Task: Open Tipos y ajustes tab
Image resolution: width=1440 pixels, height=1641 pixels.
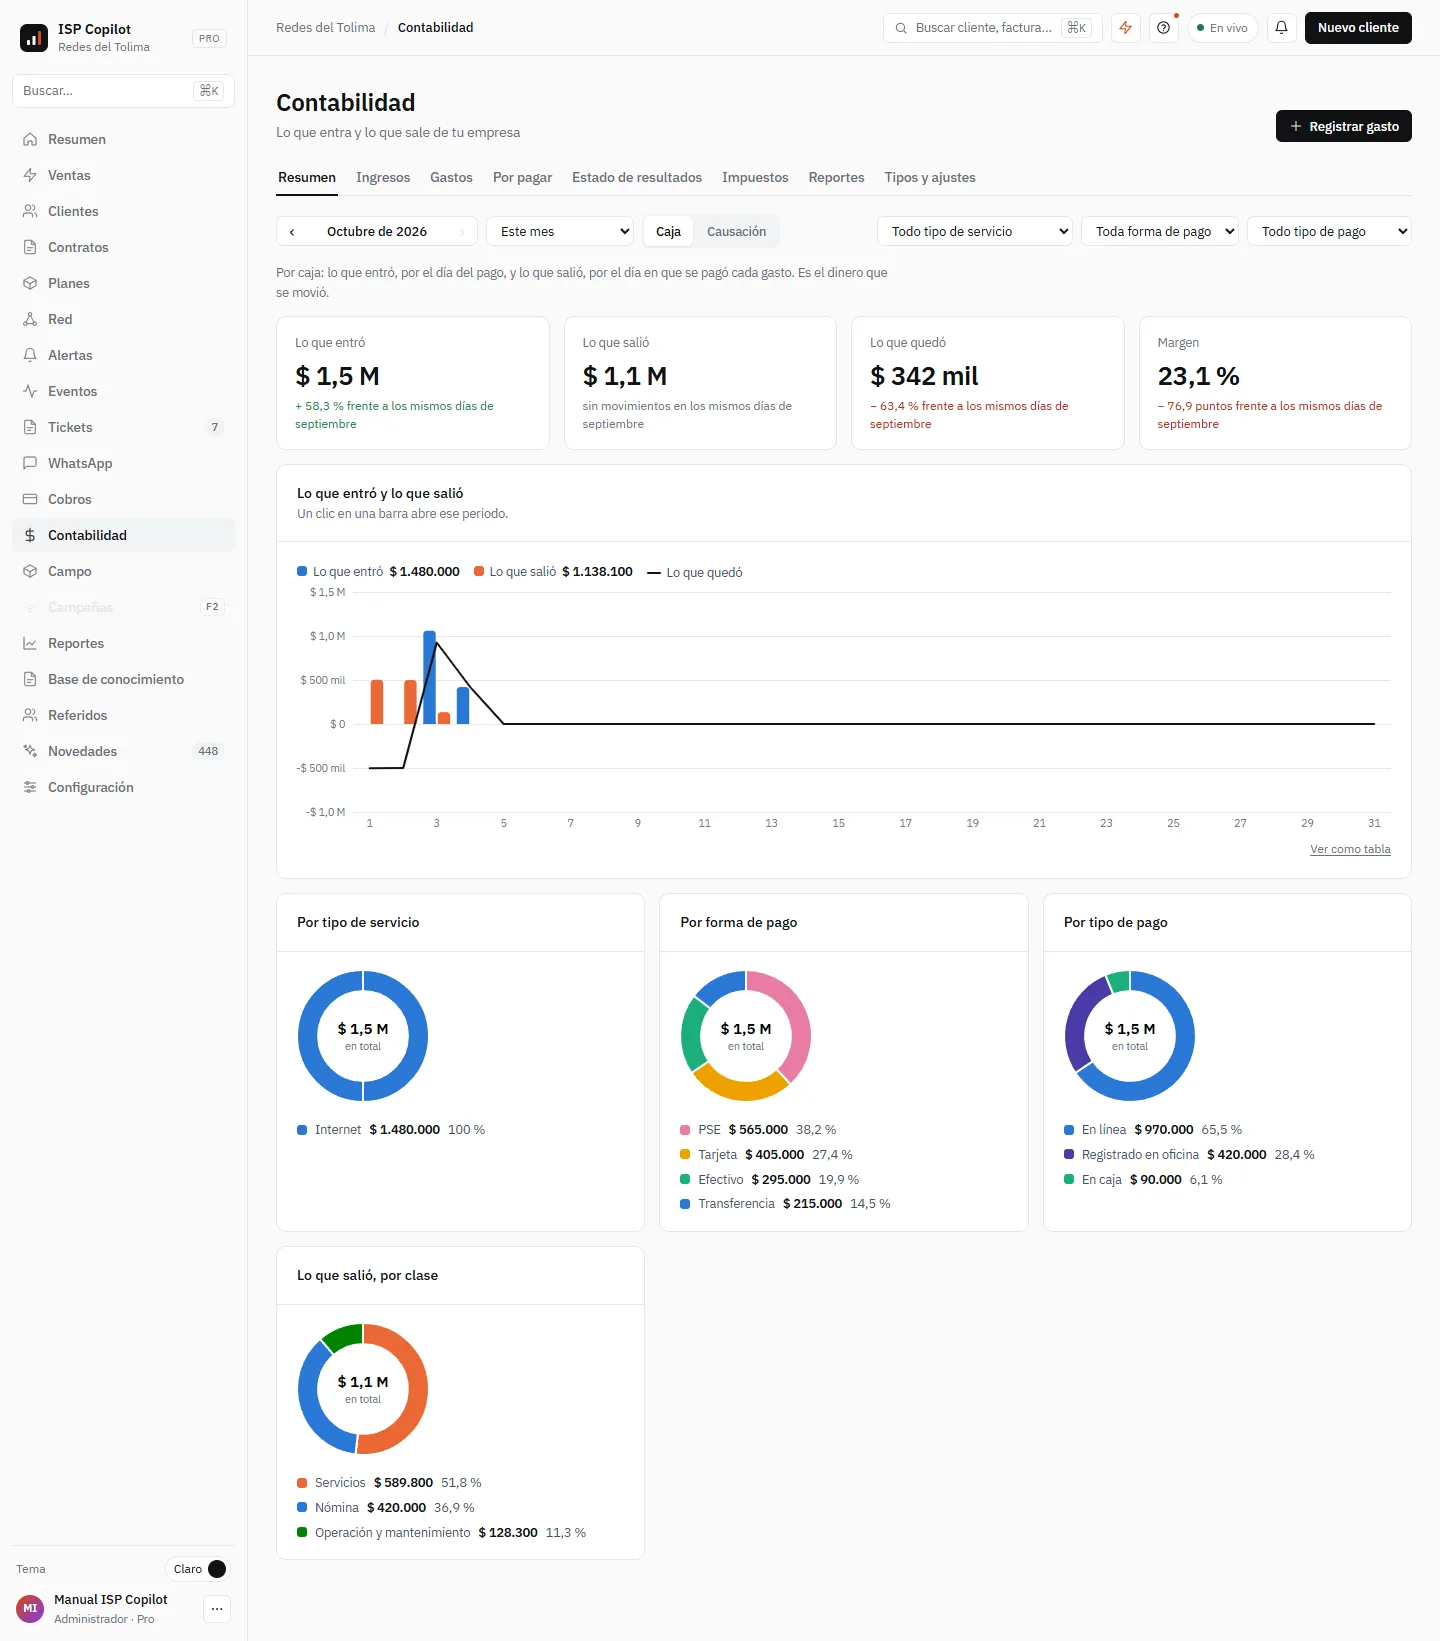Action: point(930,178)
